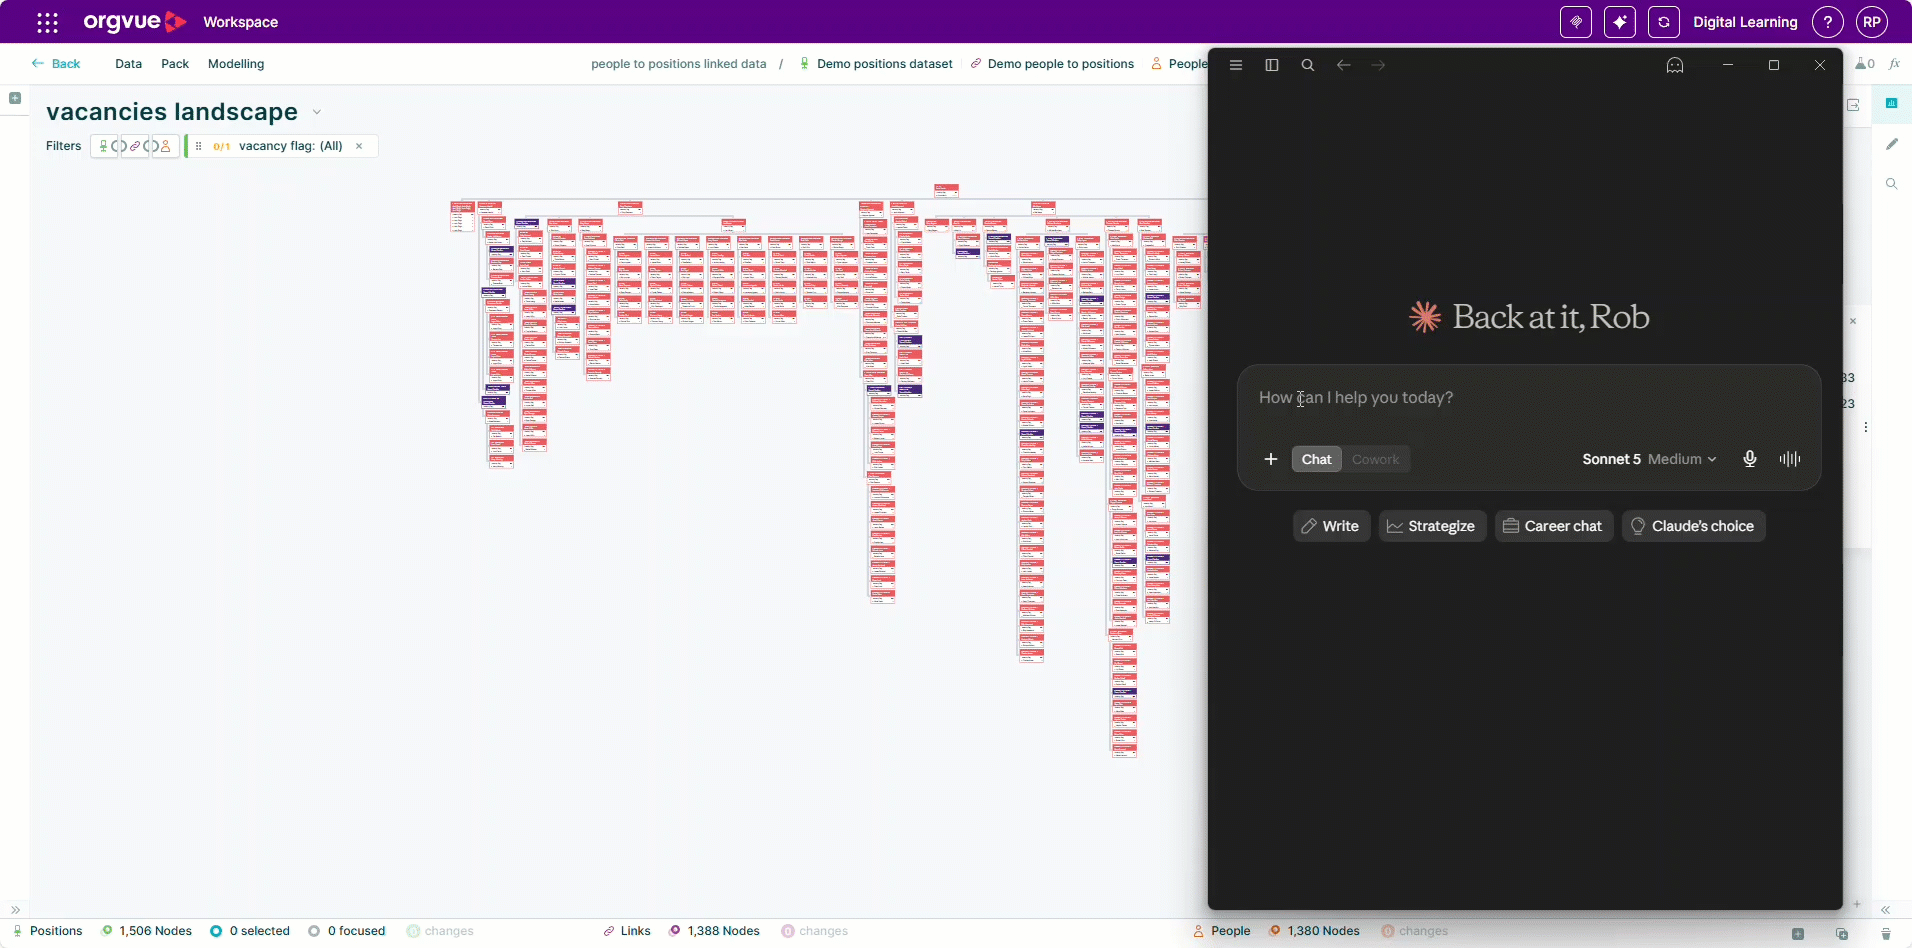Open the Sonnet 5 Medium model selector
This screenshot has width=1912, height=948.
(x=1649, y=459)
